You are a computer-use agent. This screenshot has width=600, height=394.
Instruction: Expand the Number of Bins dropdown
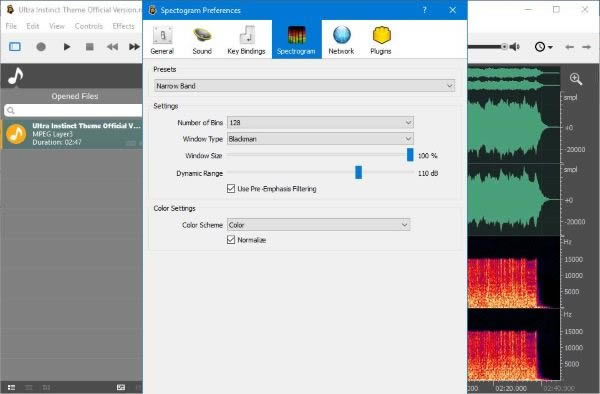coord(320,122)
